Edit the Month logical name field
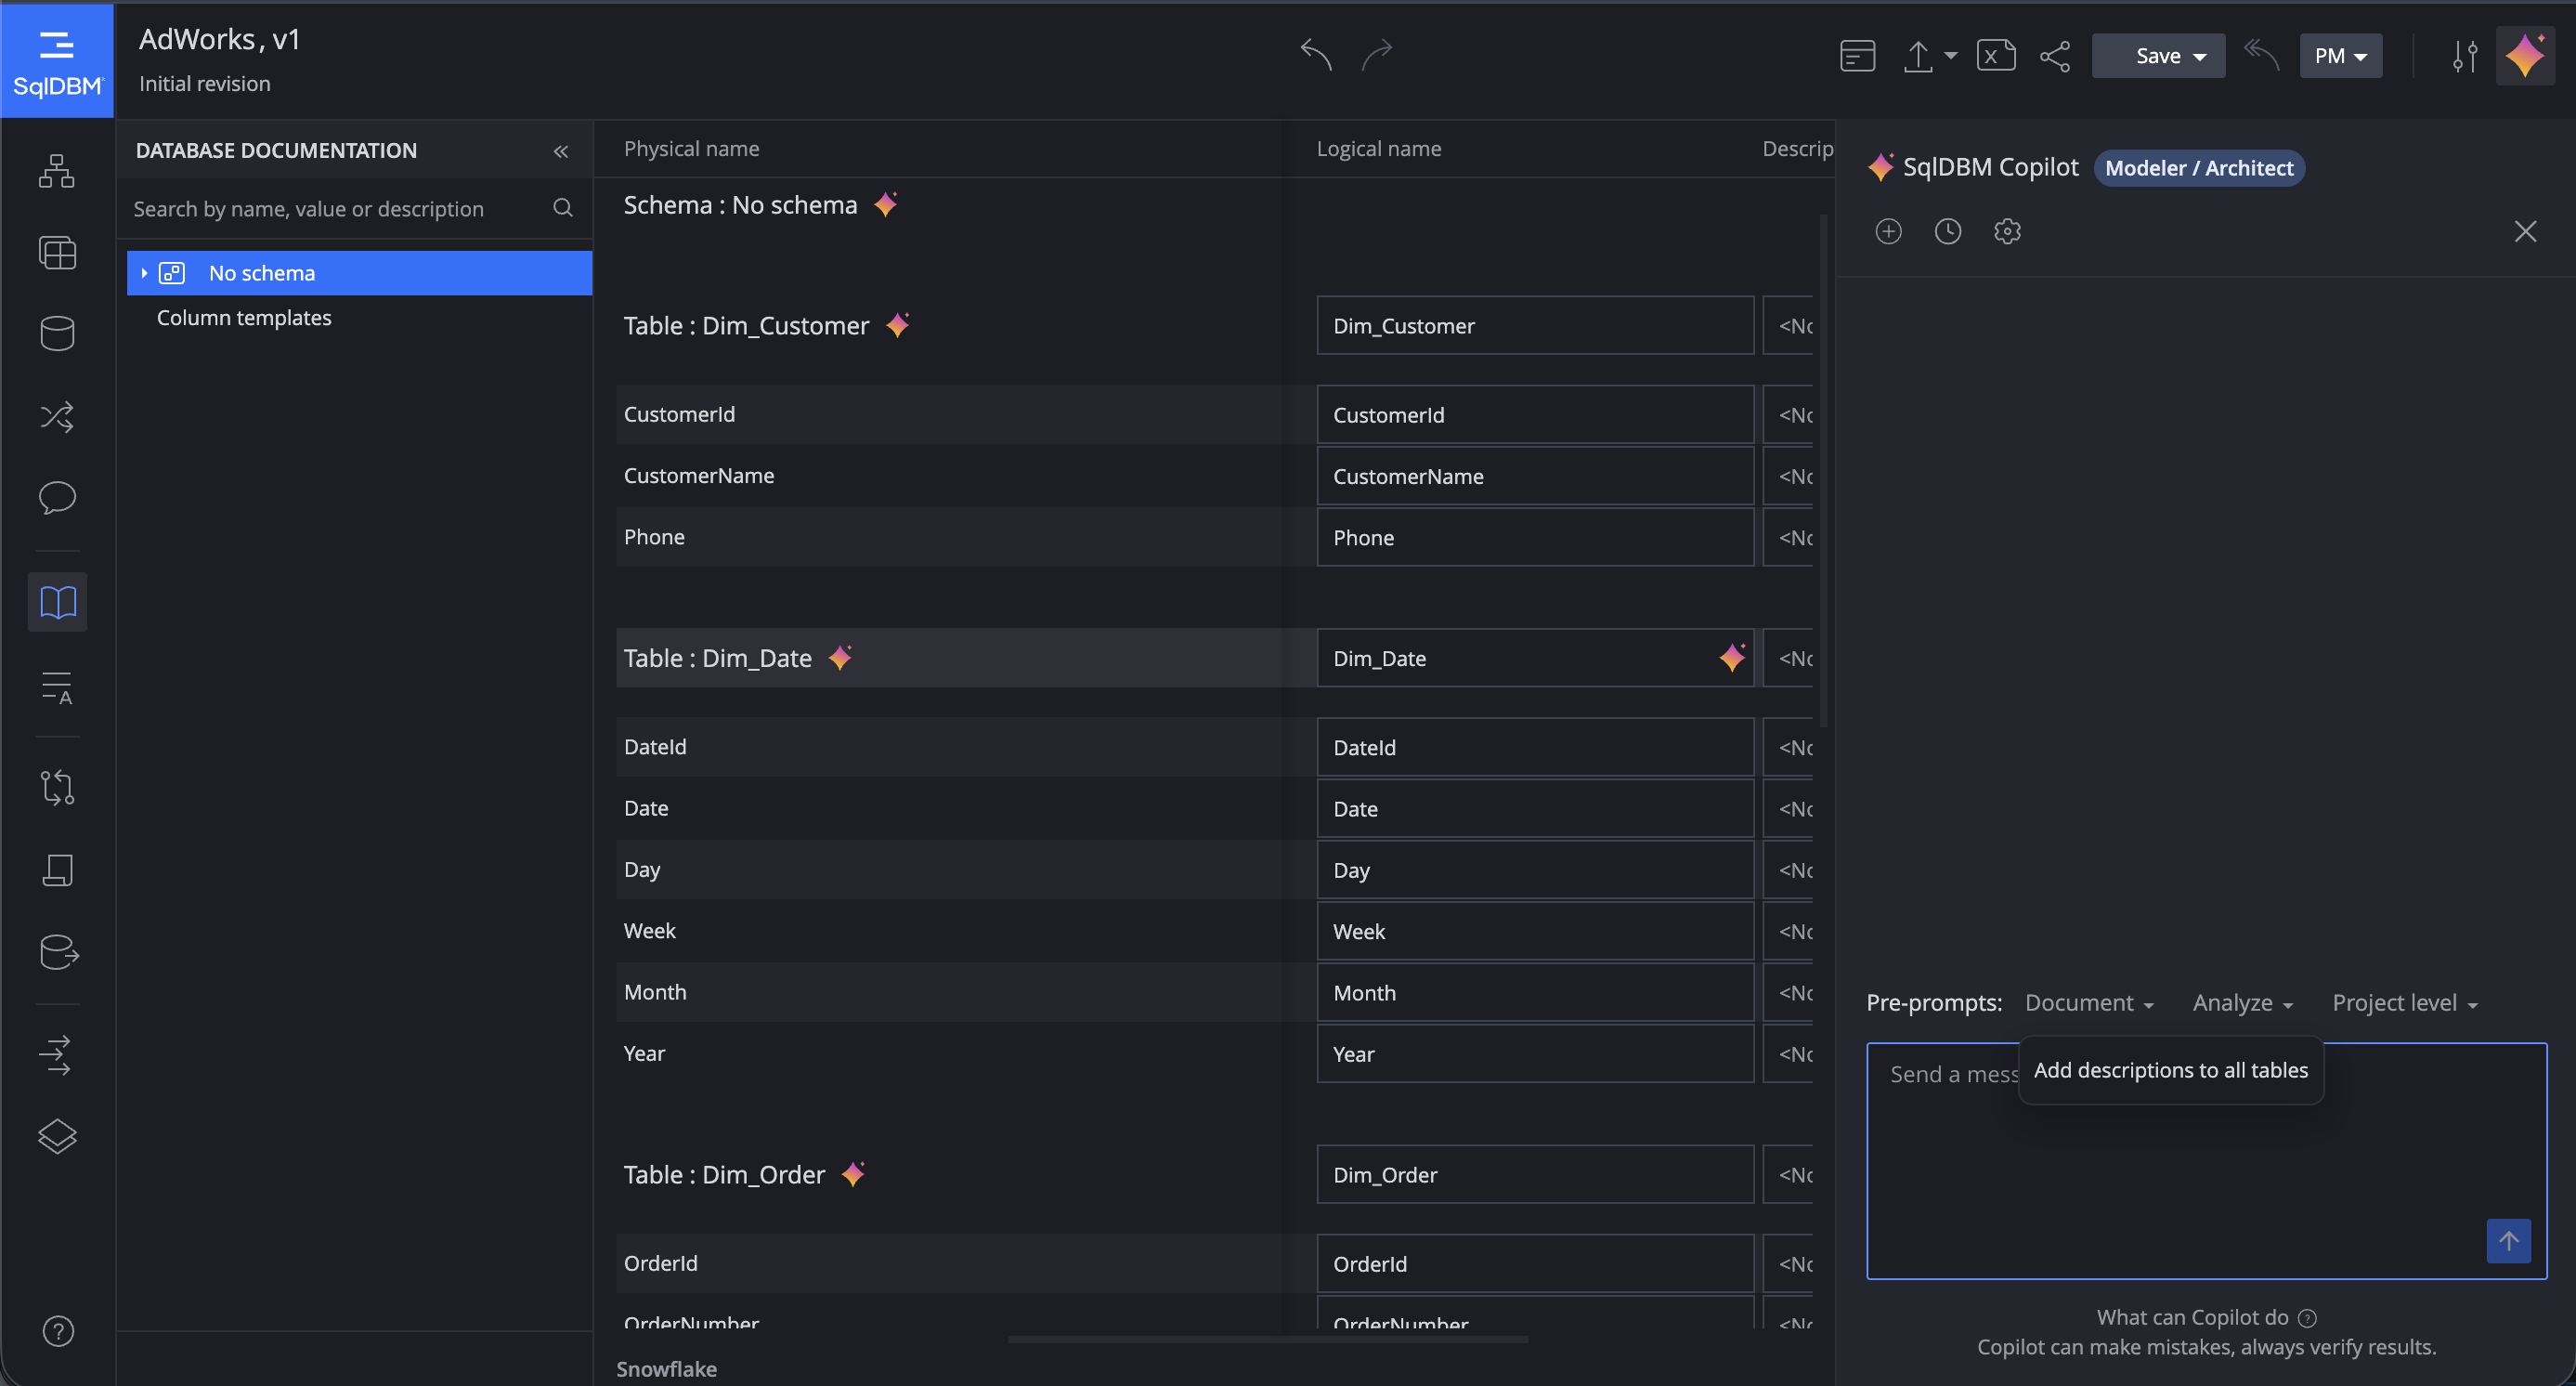 pyautogui.click(x=1535, y=992)
